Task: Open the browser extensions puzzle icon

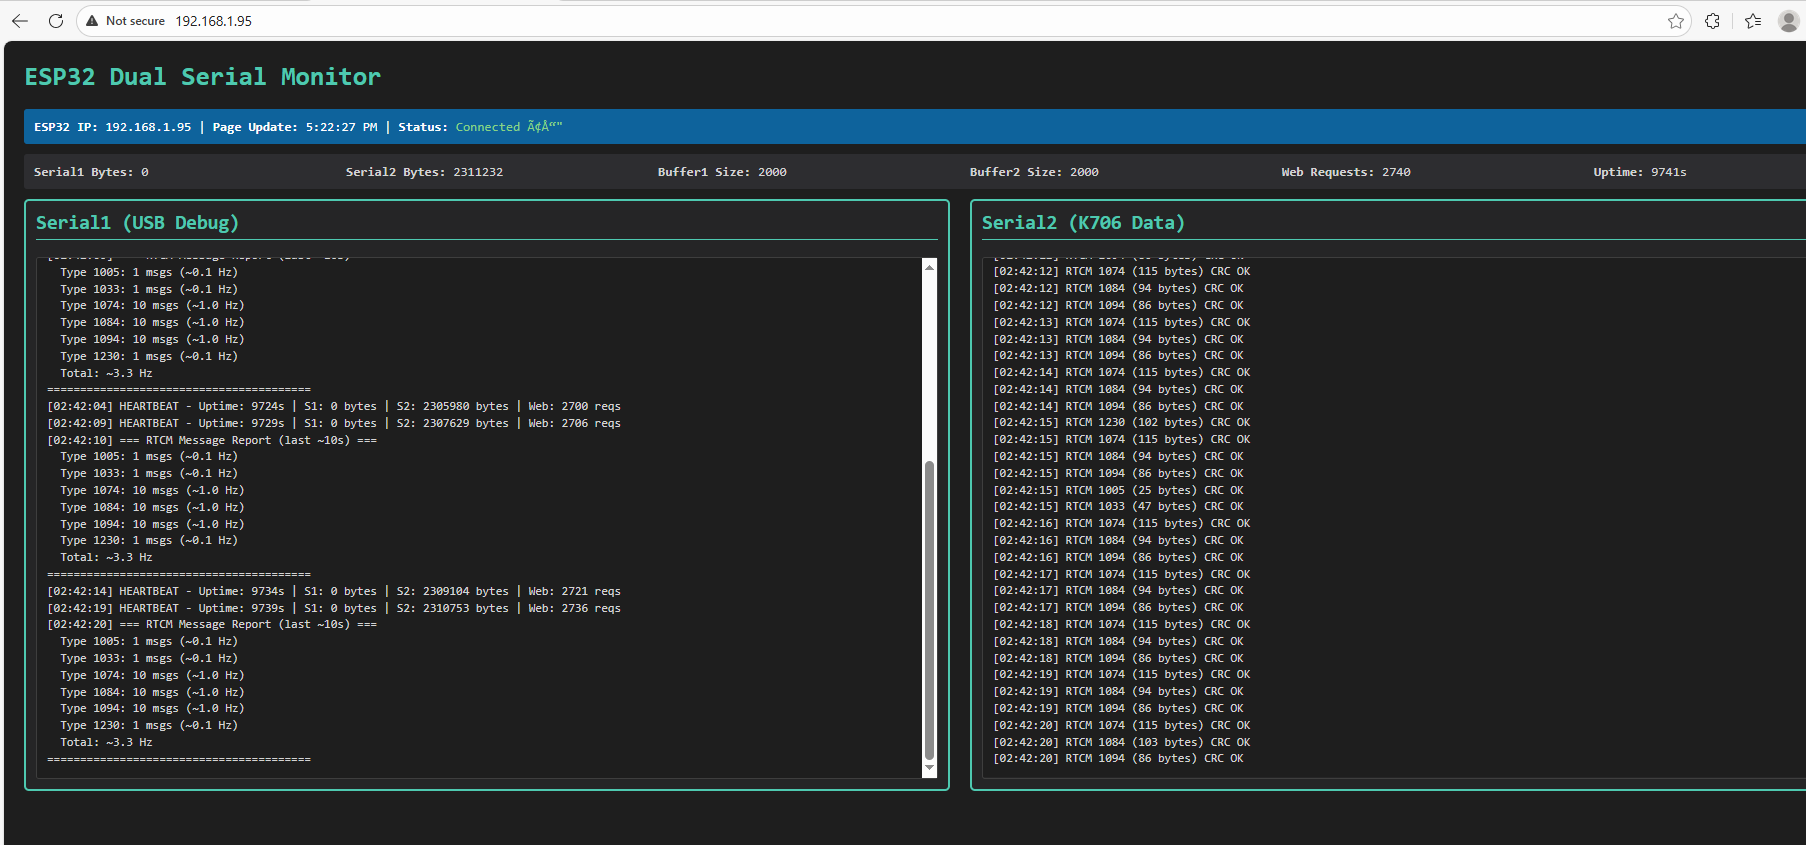Action: click(1713, 21)
